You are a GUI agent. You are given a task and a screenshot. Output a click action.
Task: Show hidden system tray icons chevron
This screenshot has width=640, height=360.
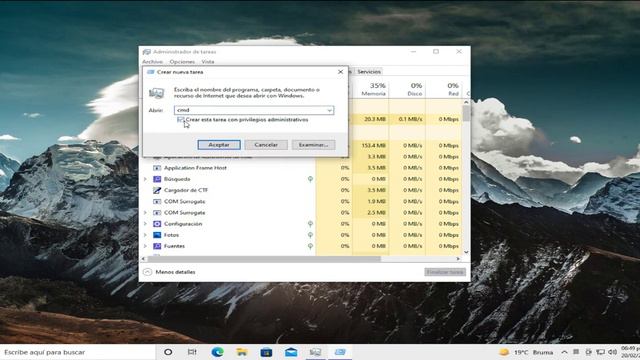tap(564, 352)
